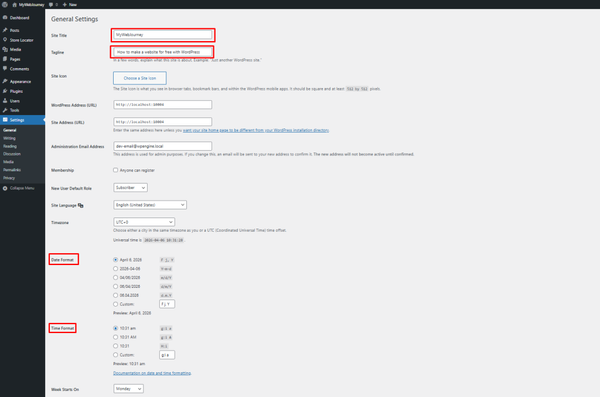Click the Comments icon in the sidebar
The image size is (600, 397).
click(x=5, y=69)
